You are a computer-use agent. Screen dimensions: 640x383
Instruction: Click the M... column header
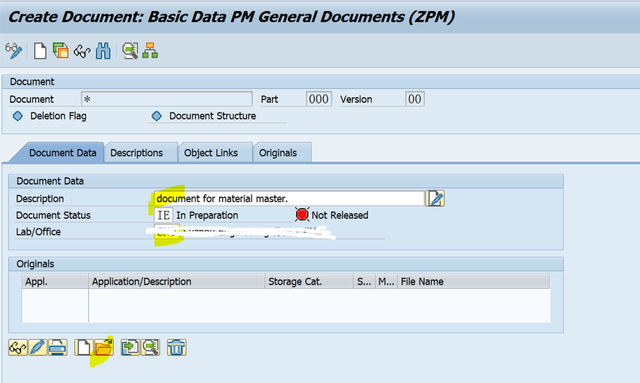386,281
